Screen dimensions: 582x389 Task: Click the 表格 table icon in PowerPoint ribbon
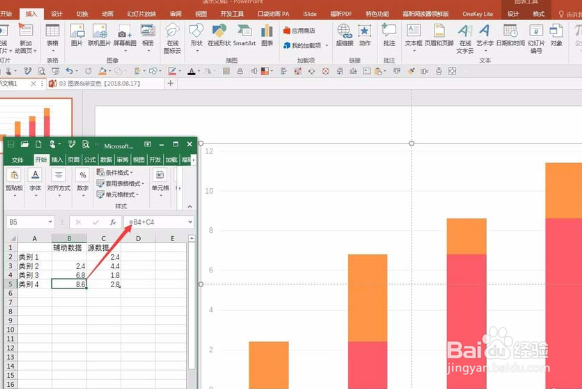(52, 31)
